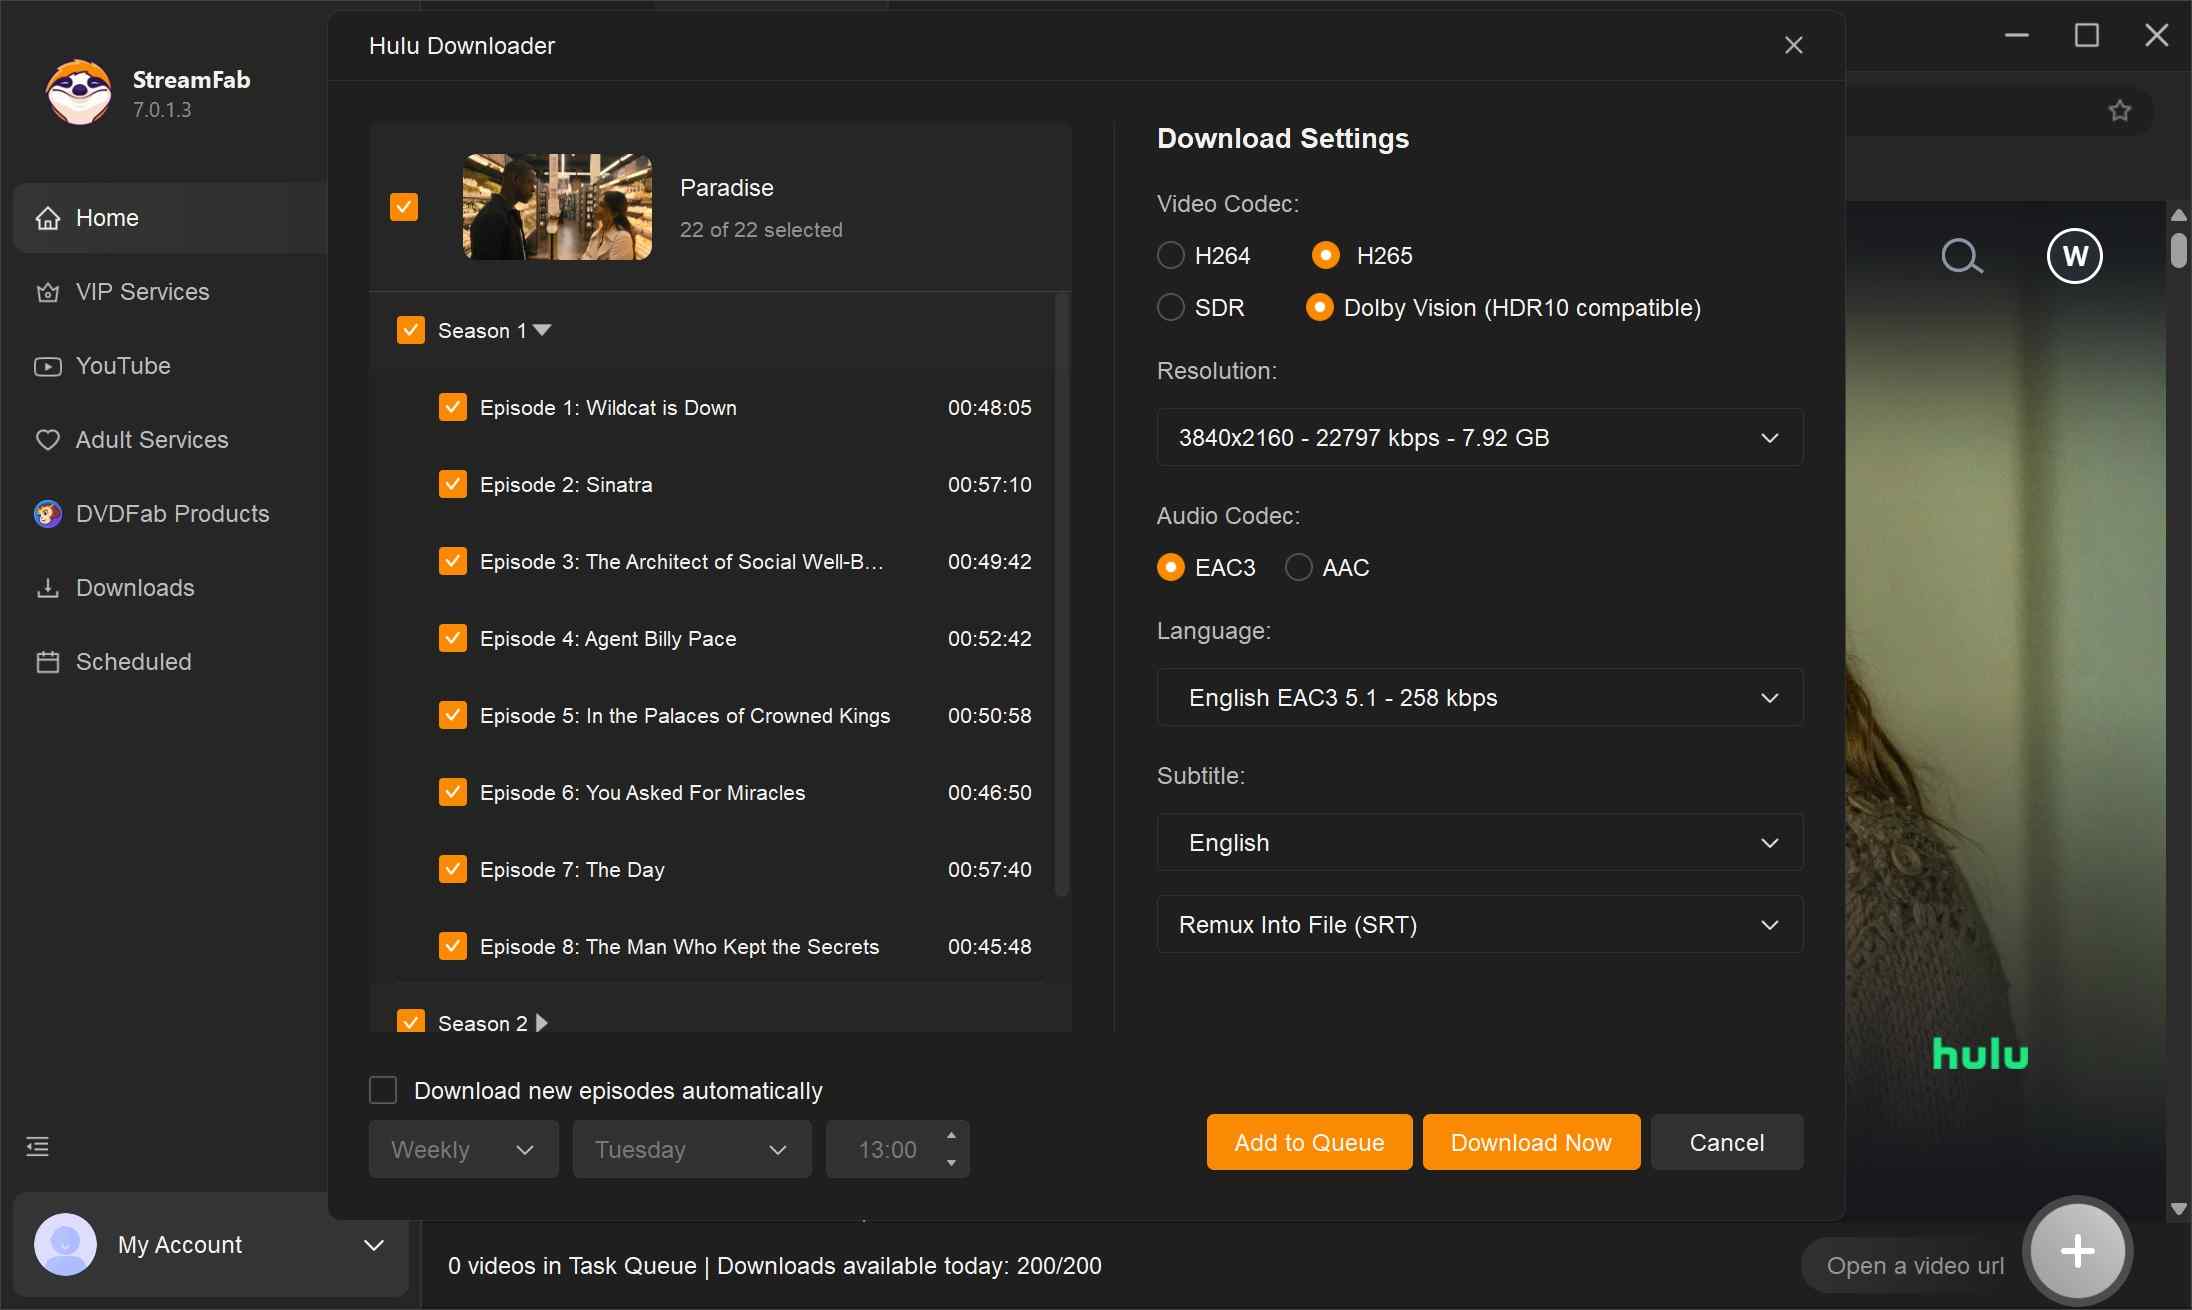Click the bookmark star icon
The image size is (2192, 1310).
[x=2119, y=111]
